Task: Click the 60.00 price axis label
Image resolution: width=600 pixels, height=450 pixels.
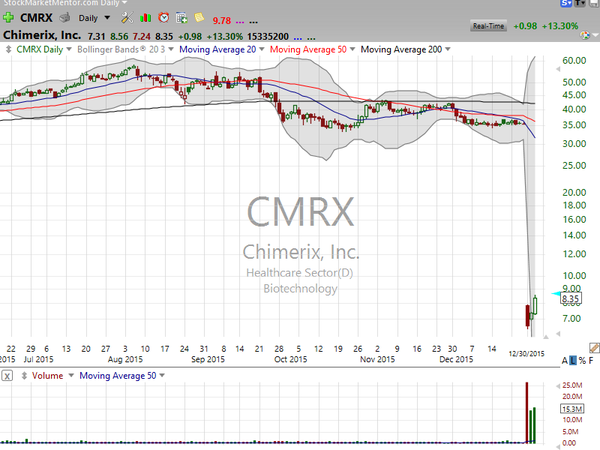Action: point(574,60)
